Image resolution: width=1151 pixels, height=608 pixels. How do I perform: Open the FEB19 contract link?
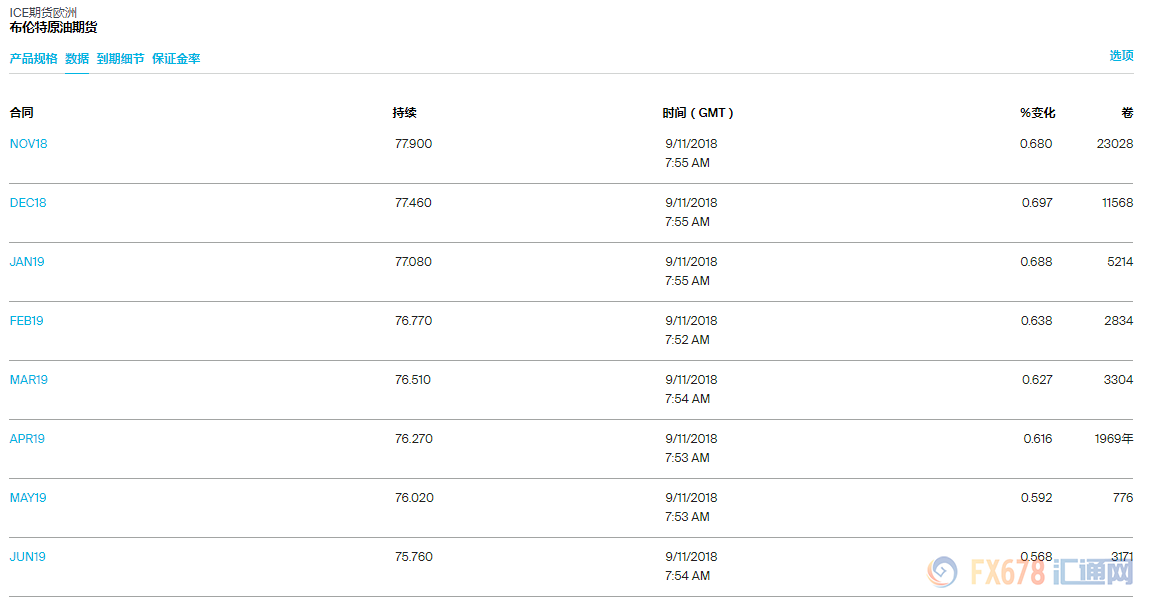(27, 321)
